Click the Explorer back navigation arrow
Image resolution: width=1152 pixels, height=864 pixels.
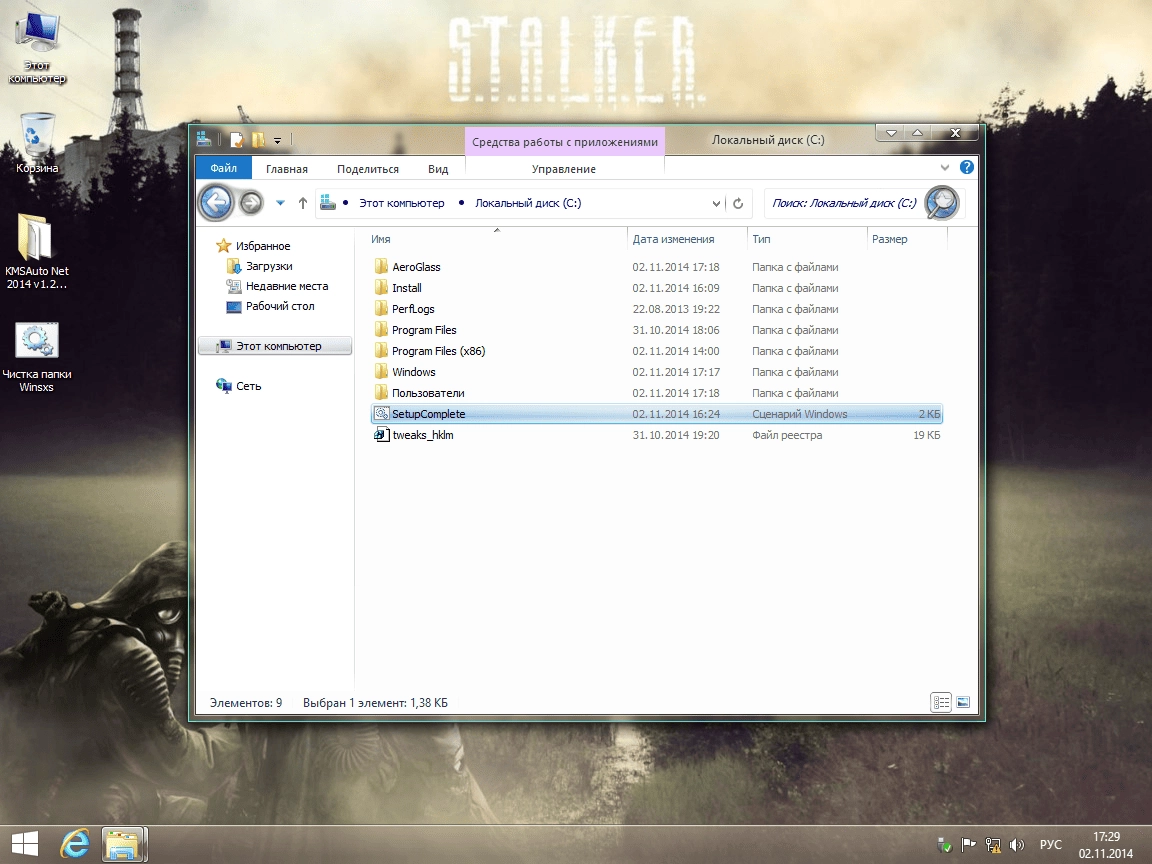tap(216, 203)
